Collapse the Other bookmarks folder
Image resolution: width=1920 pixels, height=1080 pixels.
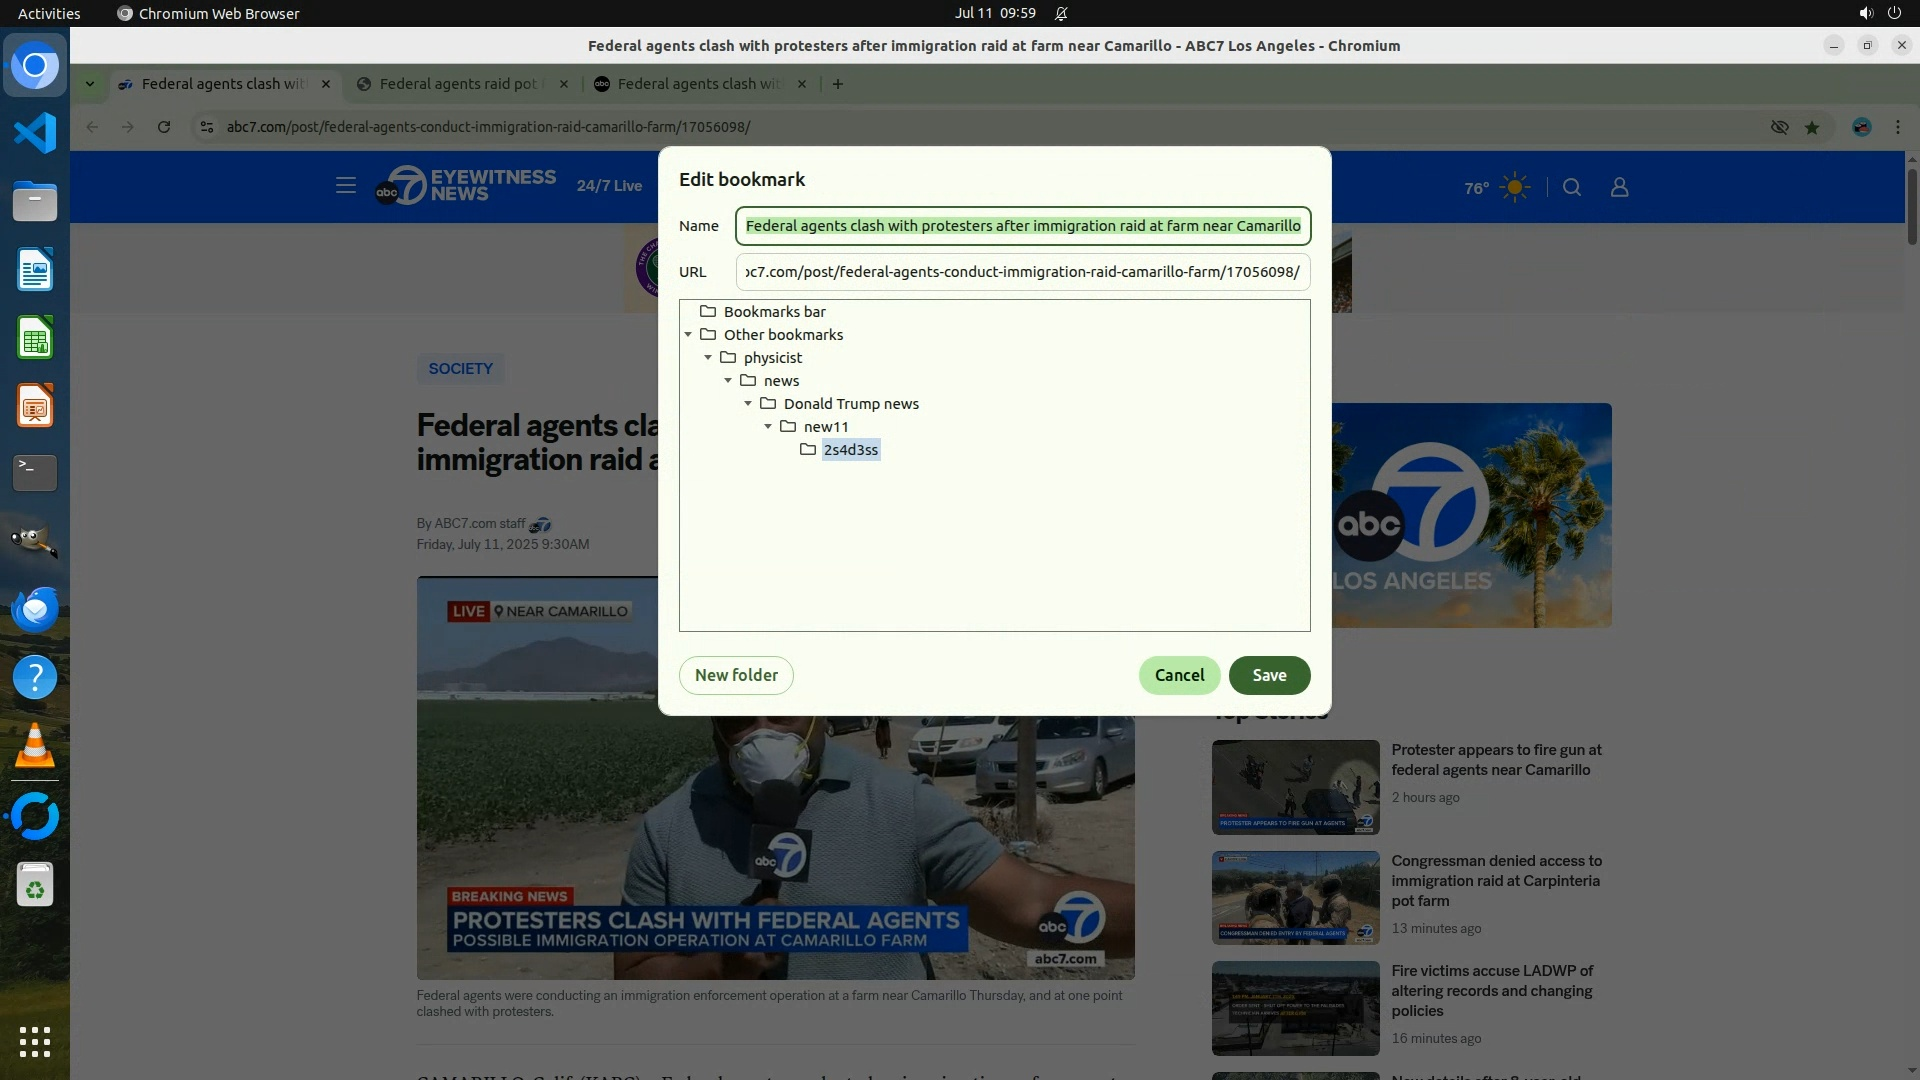(688, 335)
